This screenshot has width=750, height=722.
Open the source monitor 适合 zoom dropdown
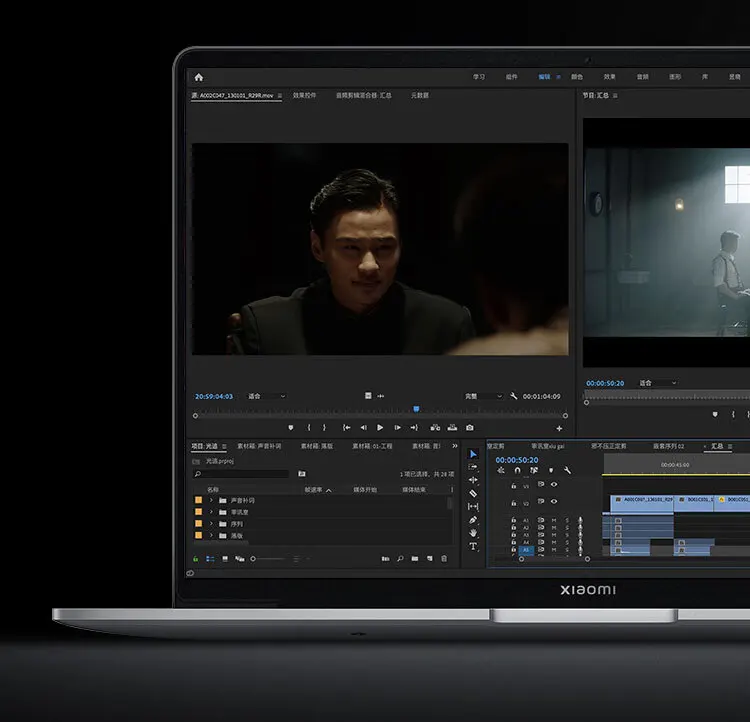pos(265,396)
